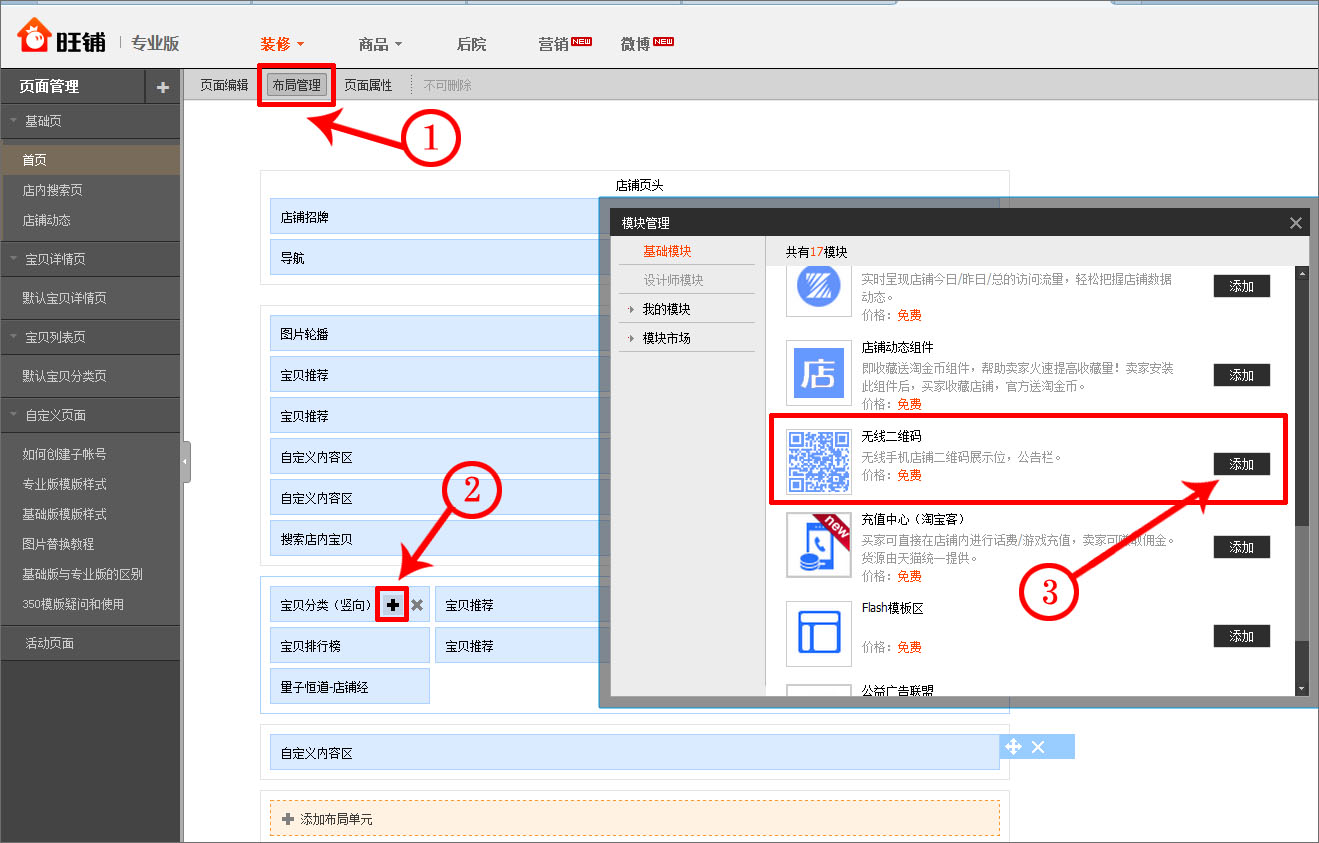The width and height of the screenshot is (1319, 843).
Task: Select 首页 in the sidebar
Action: [90, 160]
